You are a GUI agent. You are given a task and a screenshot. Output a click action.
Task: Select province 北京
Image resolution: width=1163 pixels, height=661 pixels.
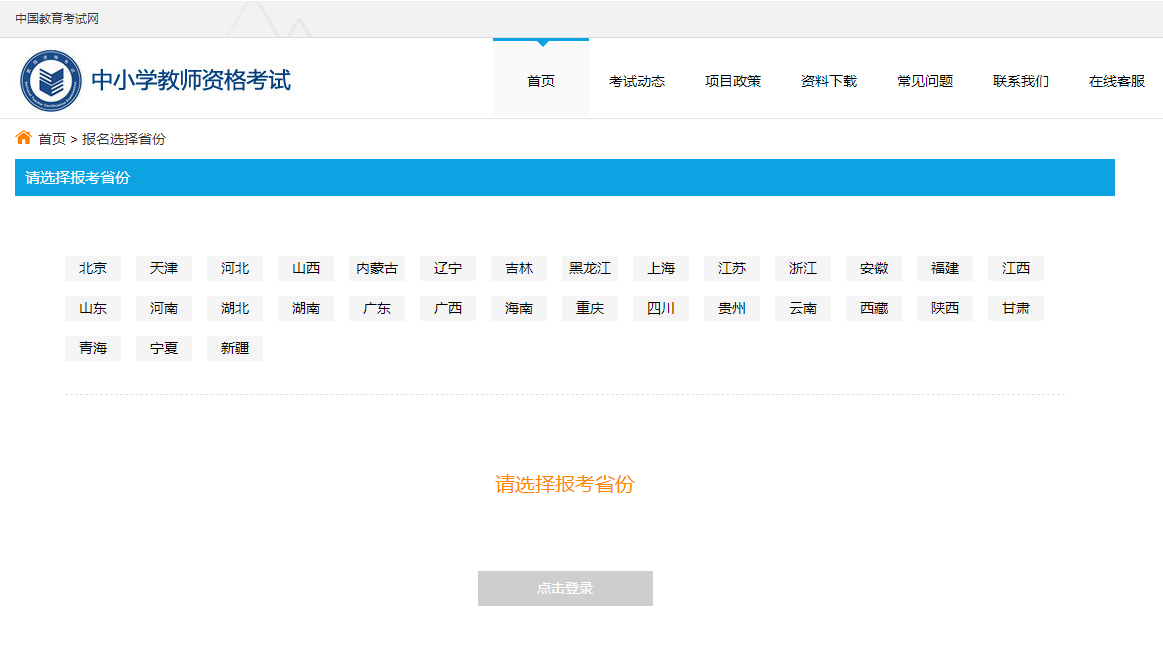tap(93, 268)
